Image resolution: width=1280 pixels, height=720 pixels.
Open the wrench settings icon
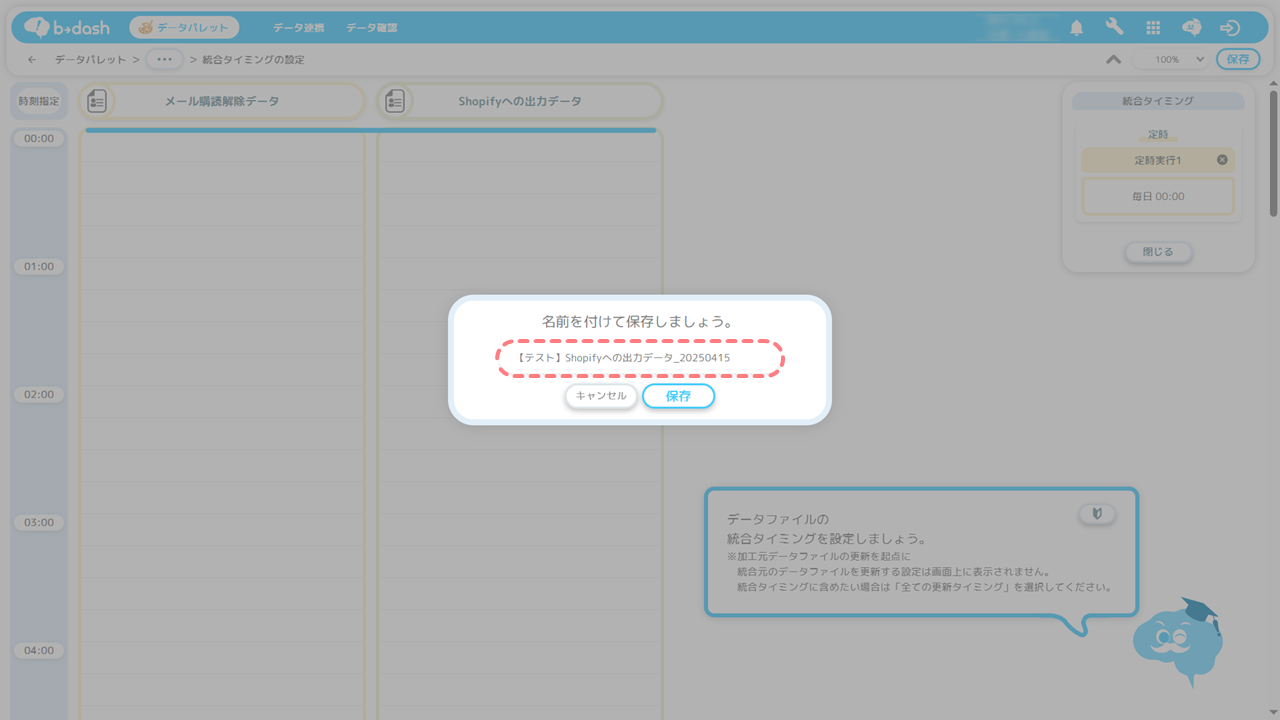point(1114,27)
